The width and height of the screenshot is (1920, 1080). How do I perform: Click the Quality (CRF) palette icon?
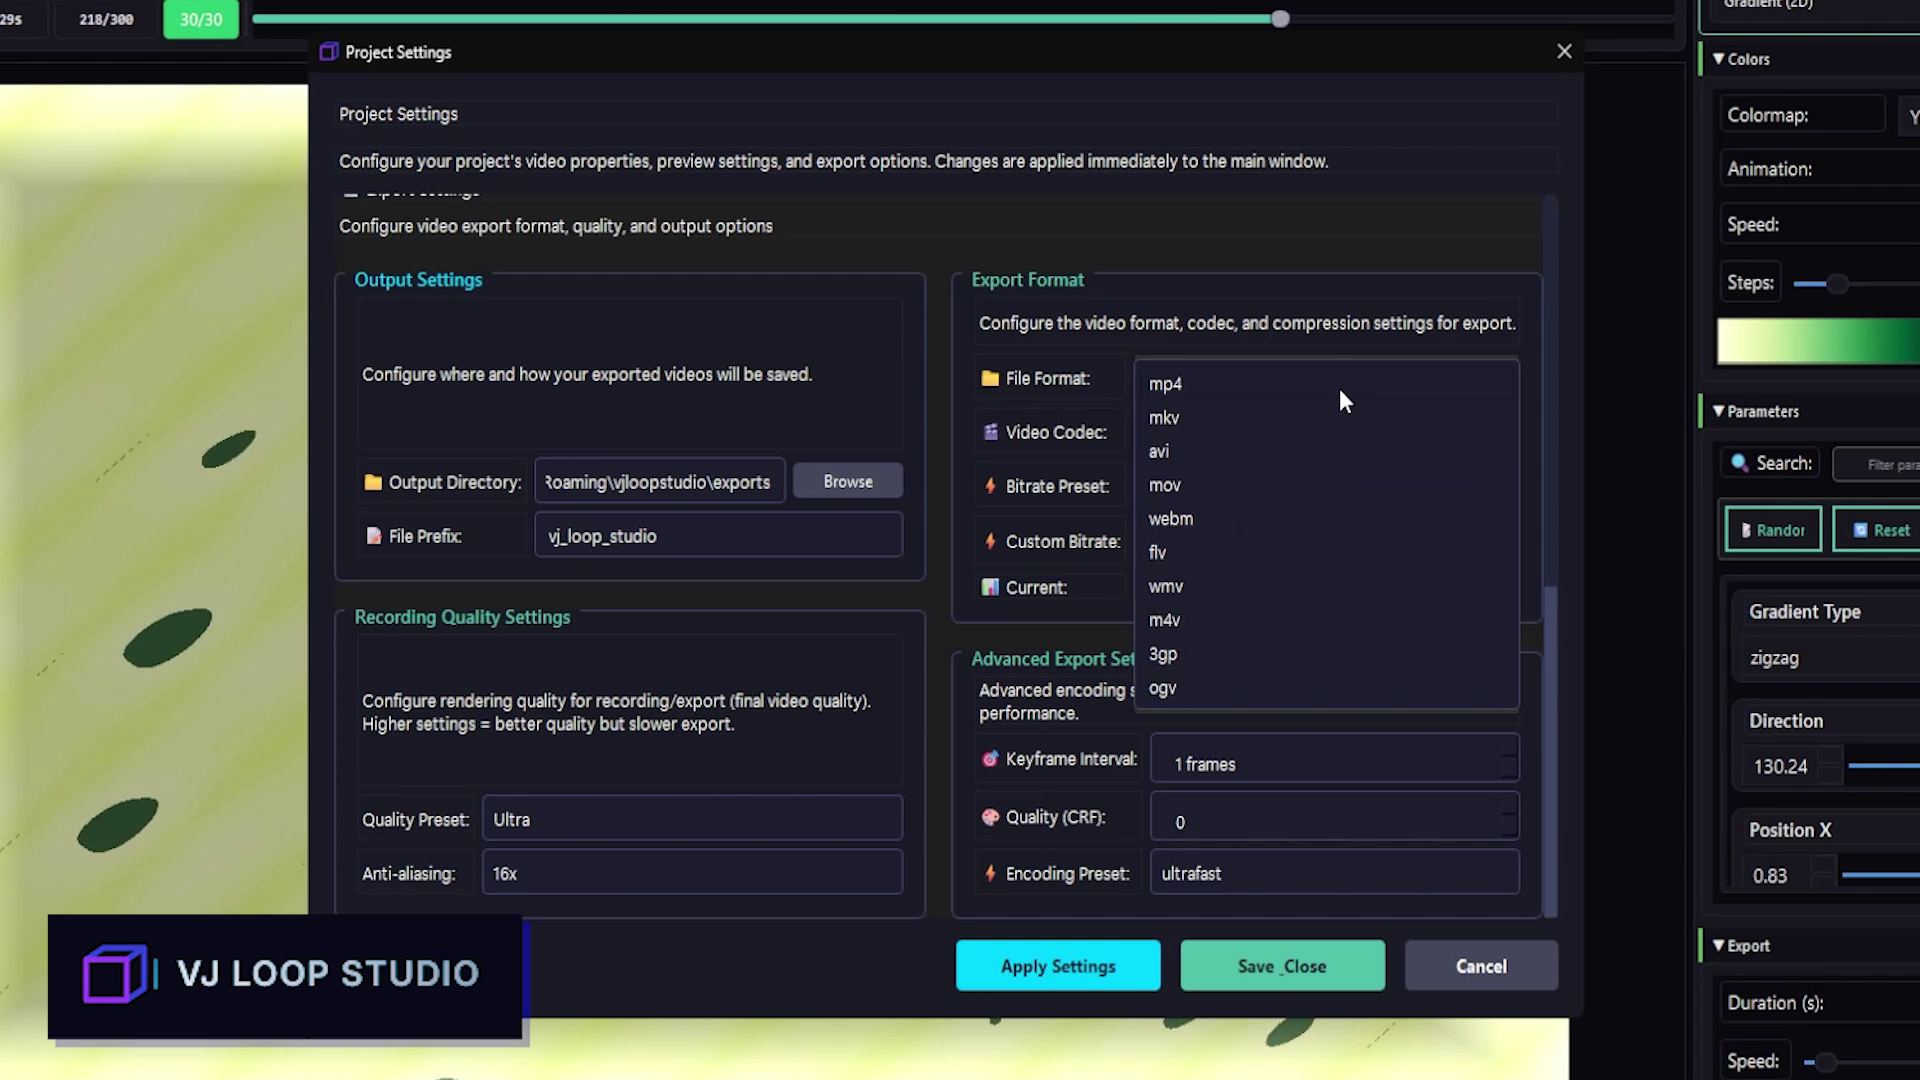tap(990, 817)
